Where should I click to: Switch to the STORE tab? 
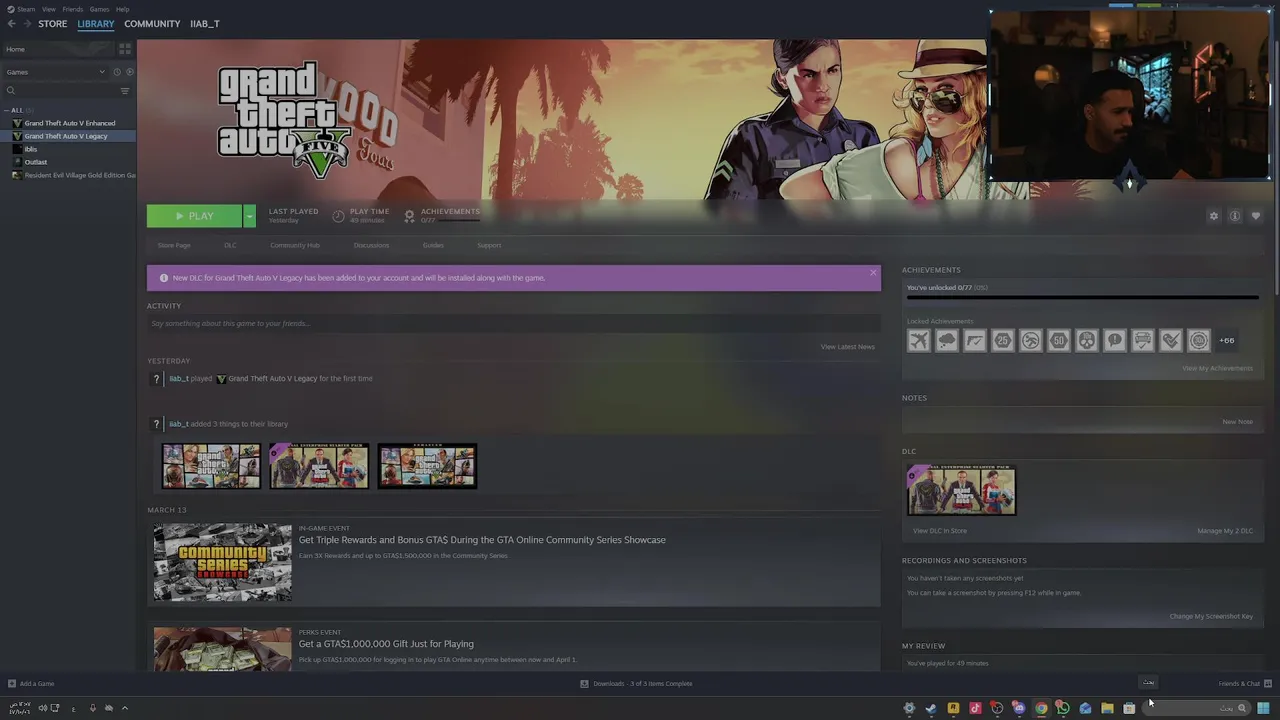[x=53, y=24]
